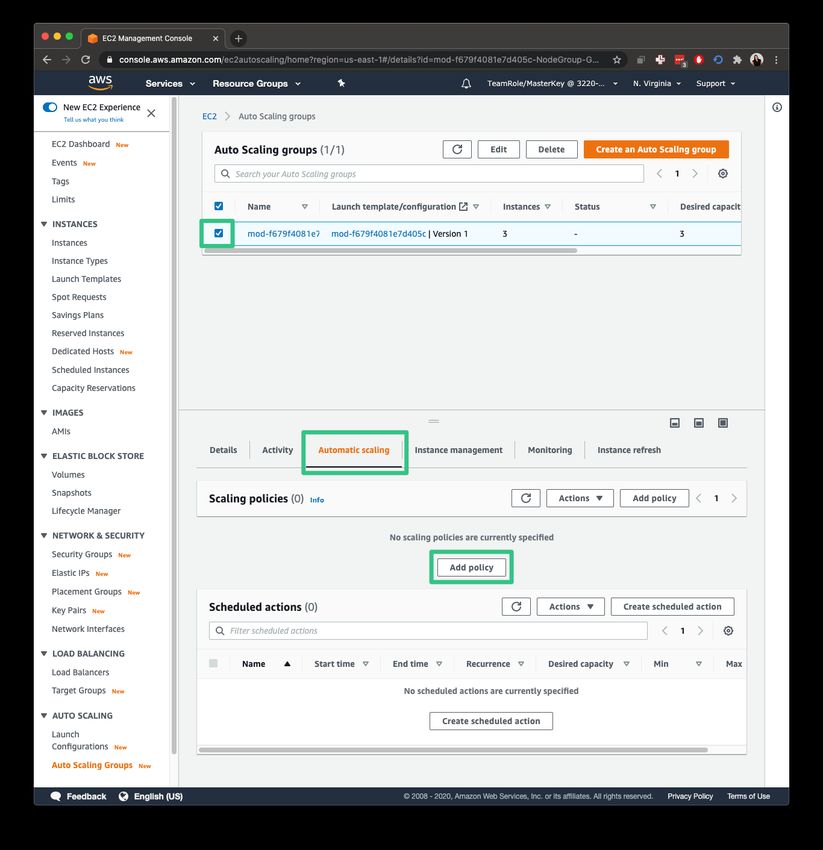Open the TeamRole/MasterKey account dropdown
Viewport: 823px width, 850px height.
point(552,83)
